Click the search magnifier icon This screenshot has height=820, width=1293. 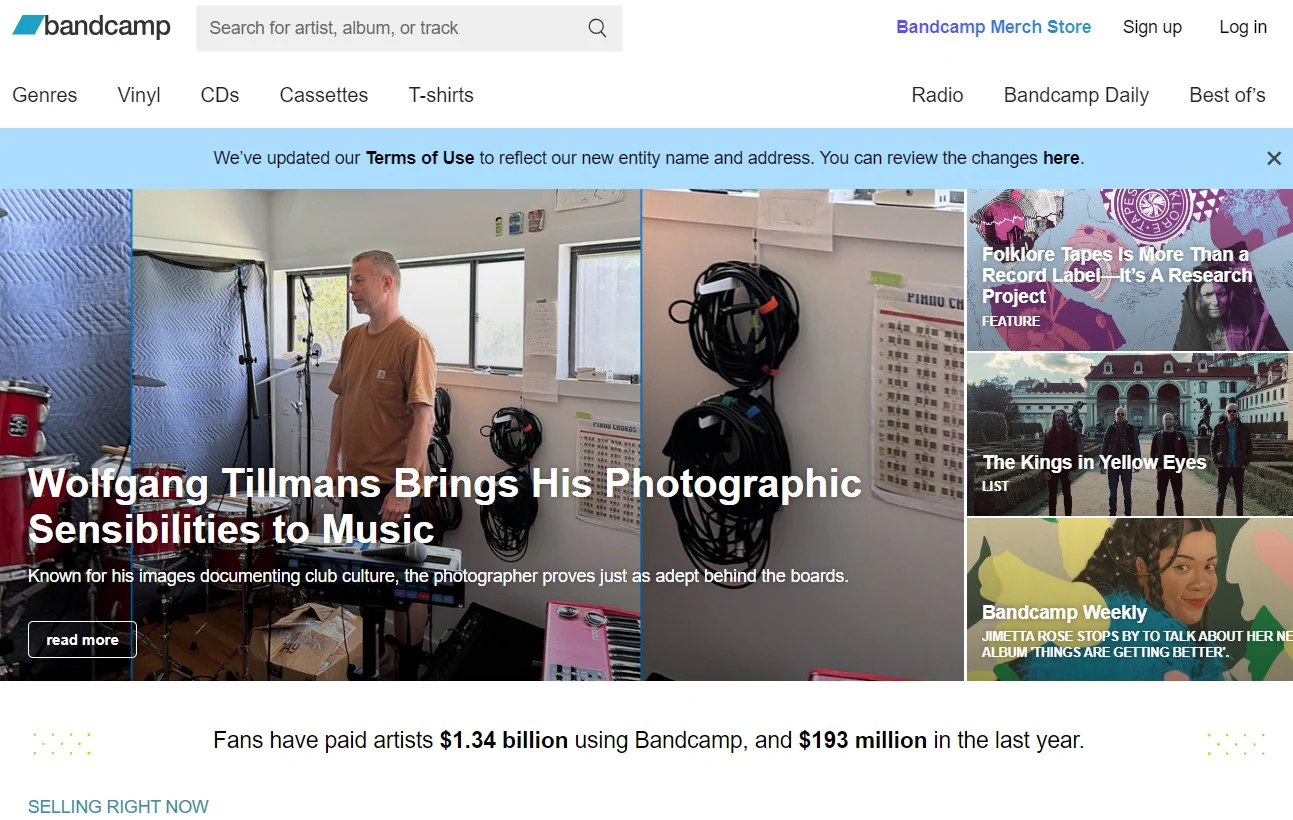(x=597, y=28)
